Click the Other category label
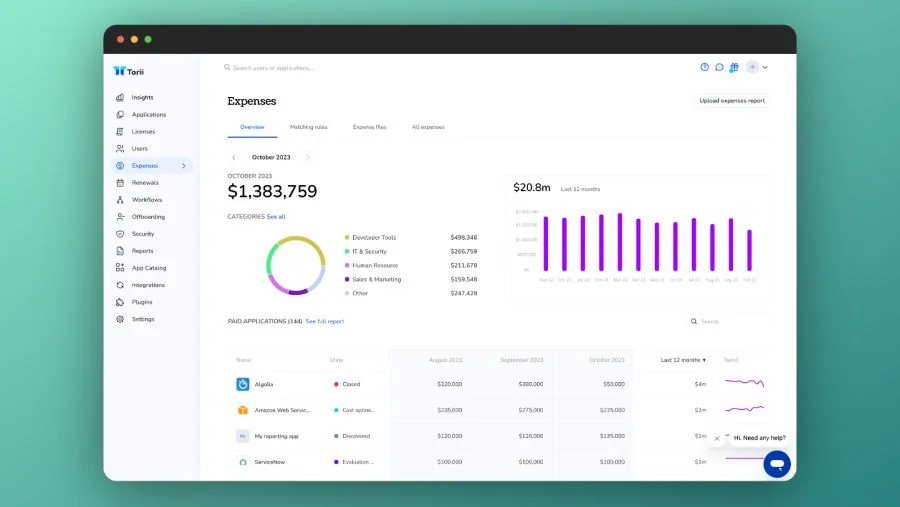This screenshot has width=900, height=507. [x=360, y=293]
